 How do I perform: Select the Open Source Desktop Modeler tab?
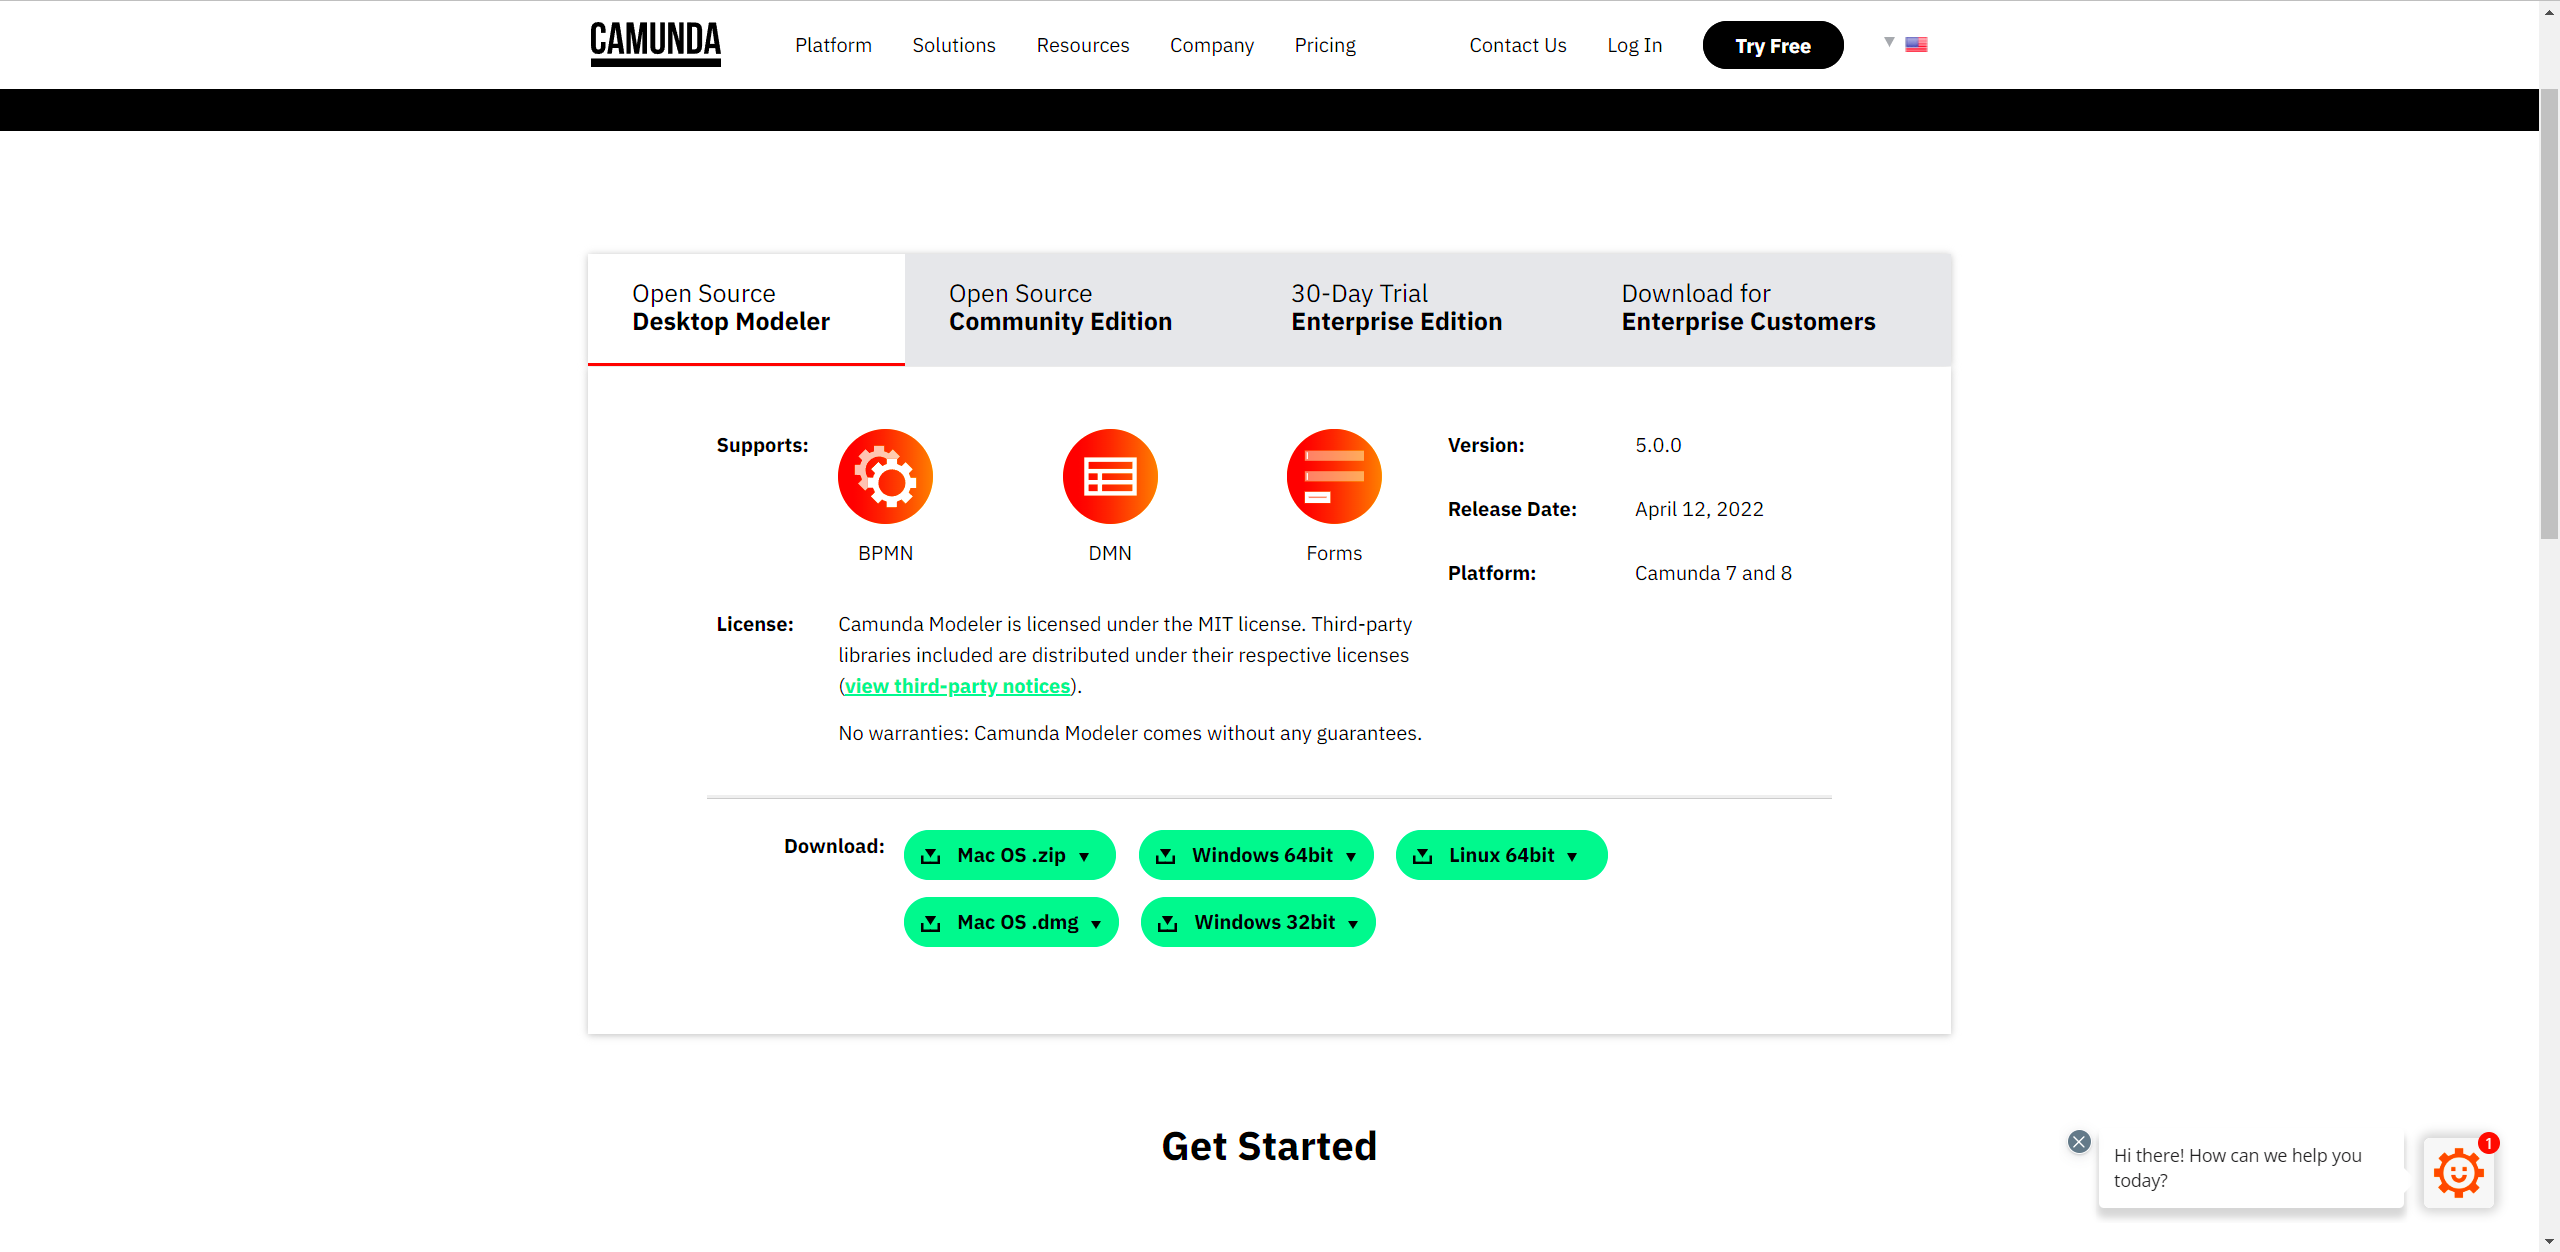(x=746, y=309)
